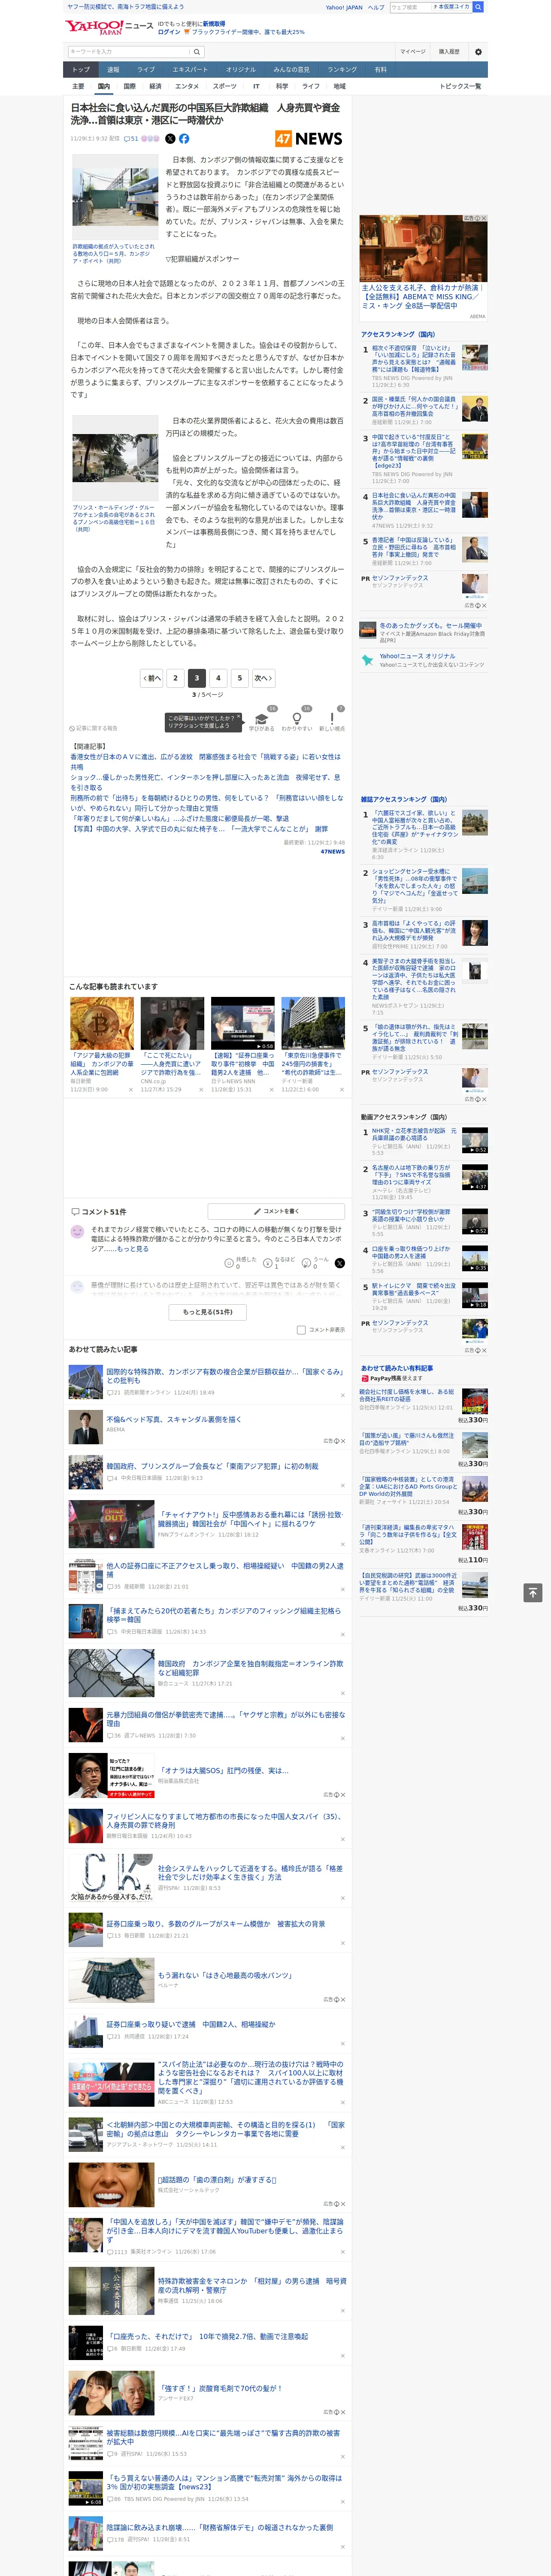Viewport: 551px width, 2576px height.
Task: Open article 証券口座乗っ取り疑いで逮捕 中国籍2人
Action: 190,2024
